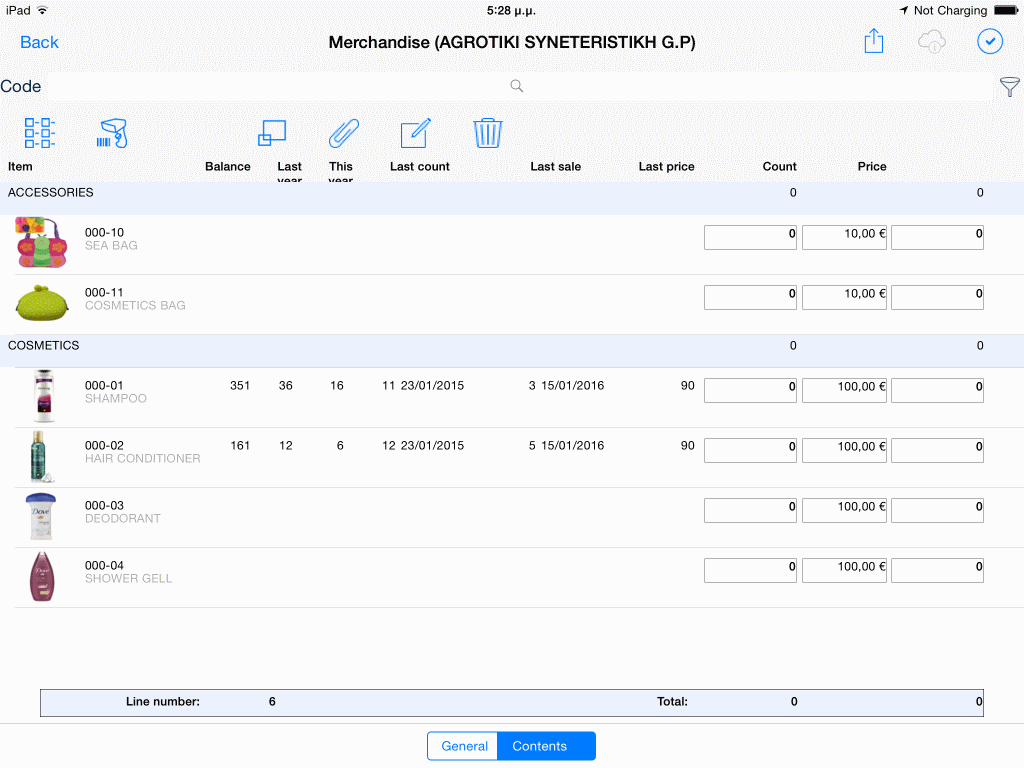Switch to the General tab
Image resolution: width=1024 pixels, height=768 pixels.
click(463, 746)
